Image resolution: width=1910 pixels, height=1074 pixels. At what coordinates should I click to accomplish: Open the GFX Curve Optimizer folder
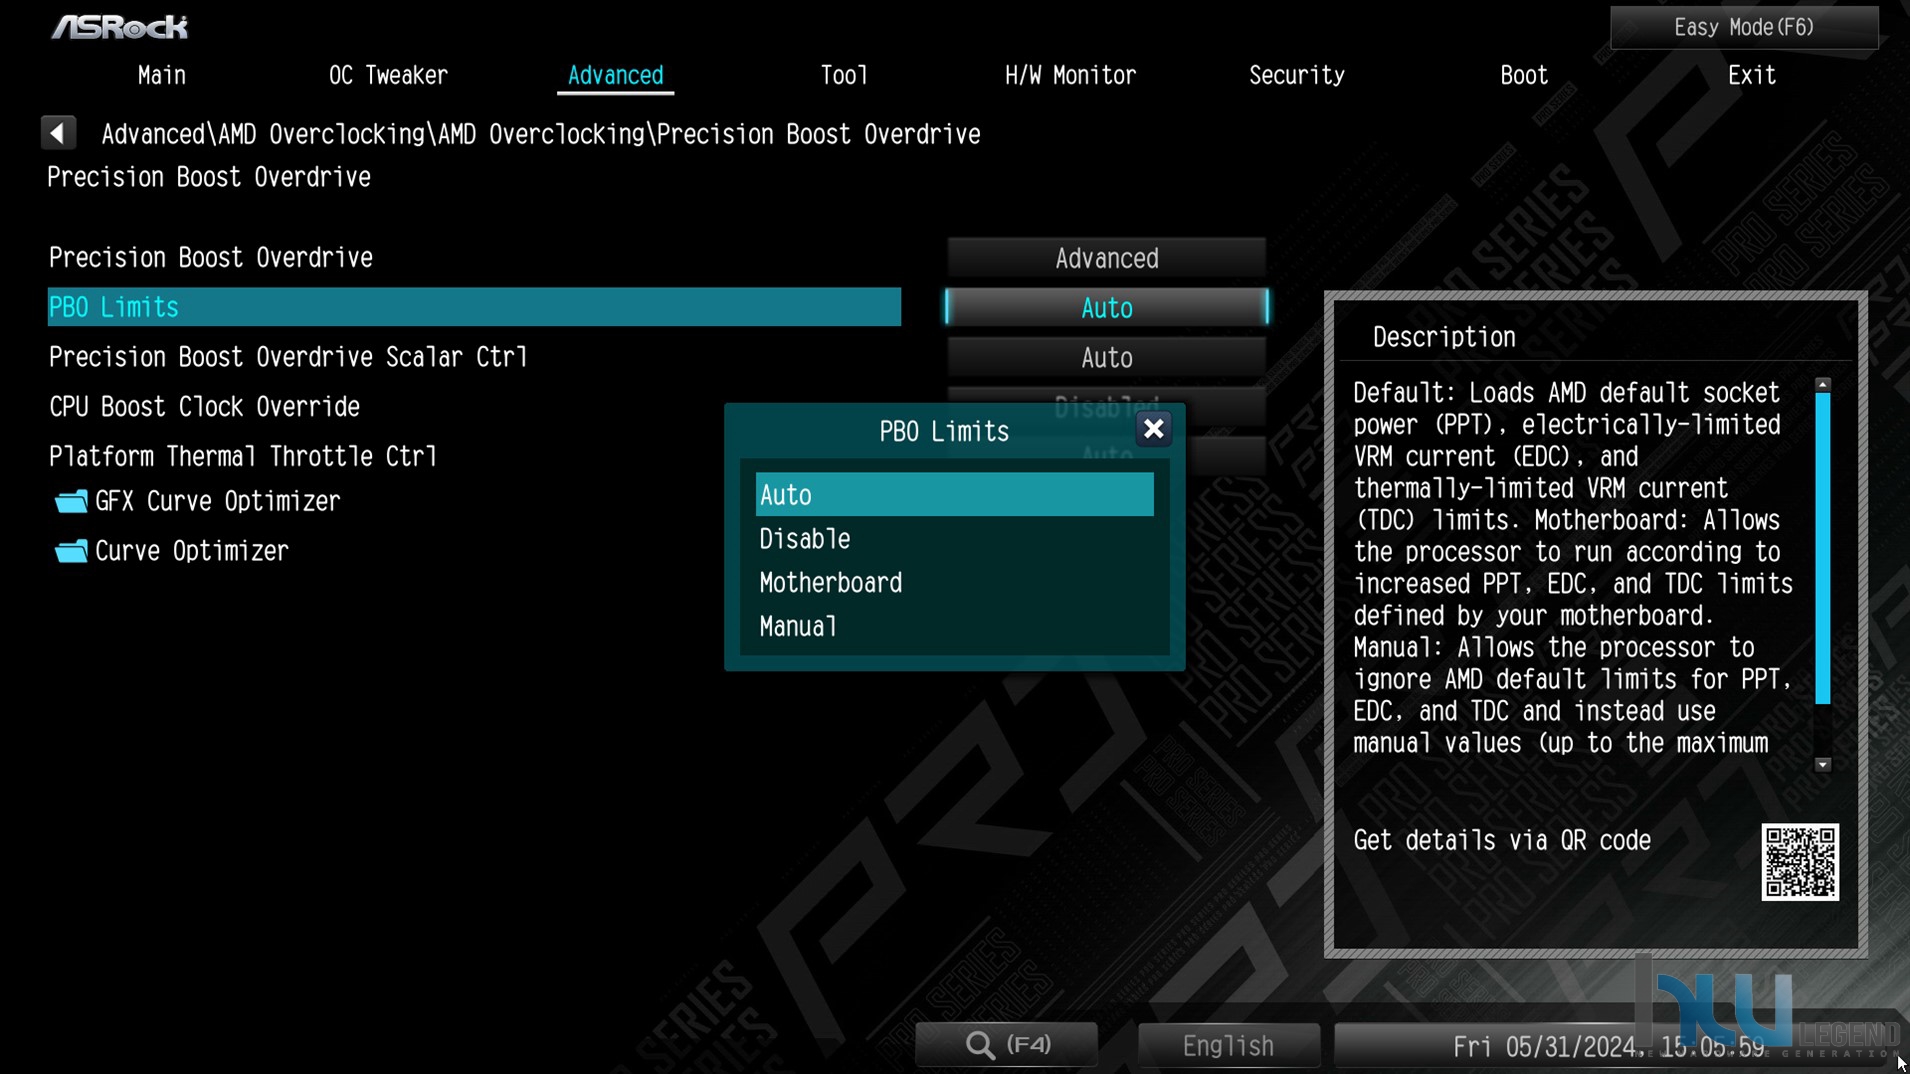click(198, 502)
